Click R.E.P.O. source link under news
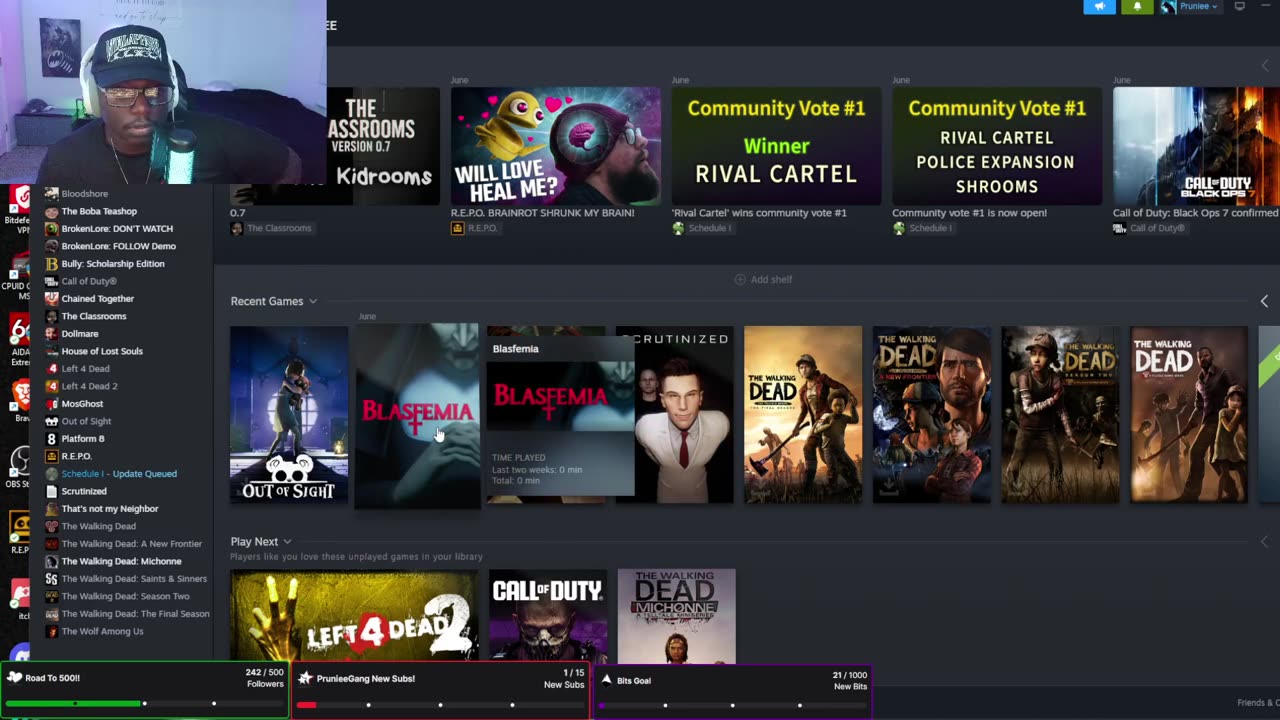 click(482, 228)
